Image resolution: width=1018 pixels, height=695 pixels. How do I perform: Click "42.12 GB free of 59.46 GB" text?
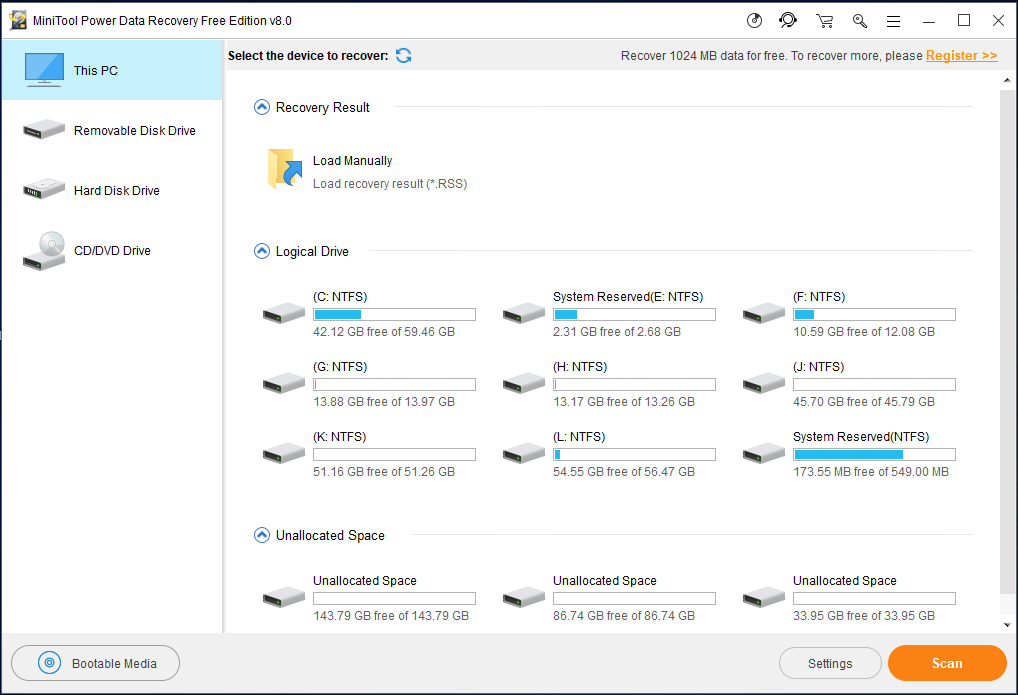pyautogui.click(x=384, y=332)
